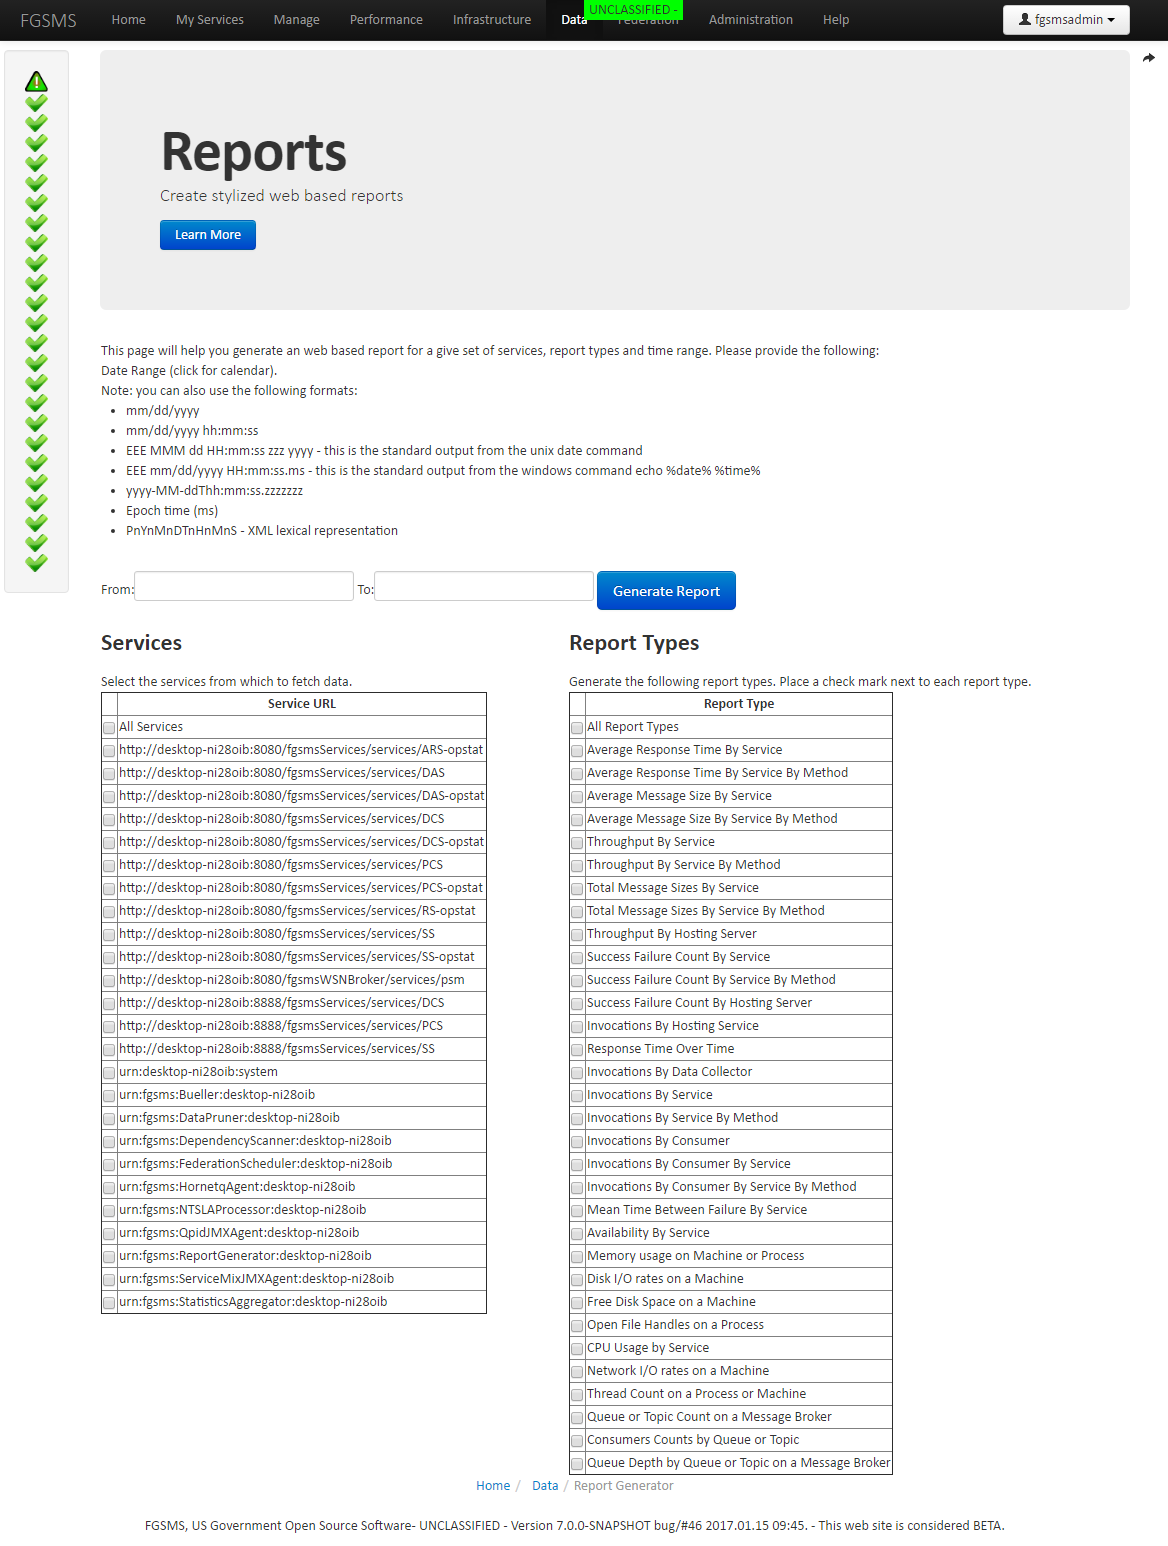This screenshot has width=1168, height=1546.
Task: Open the Help menu
Action: pyautogui.click(x=836, y=20)
